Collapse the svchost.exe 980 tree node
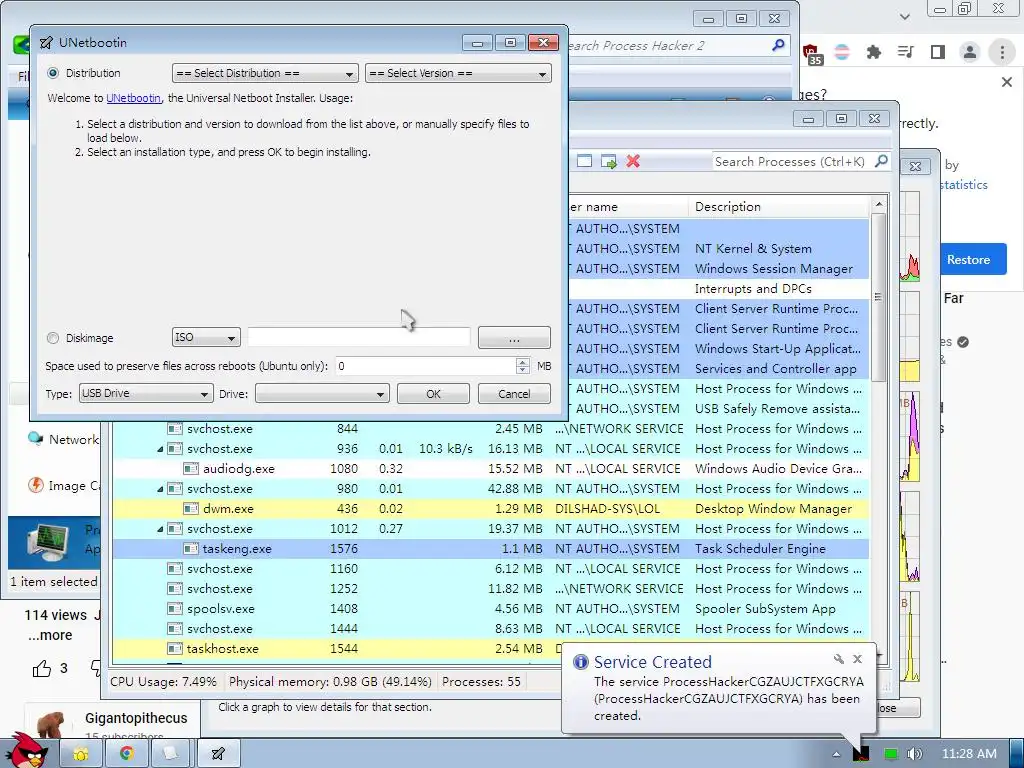 click(x=160, y=489)
